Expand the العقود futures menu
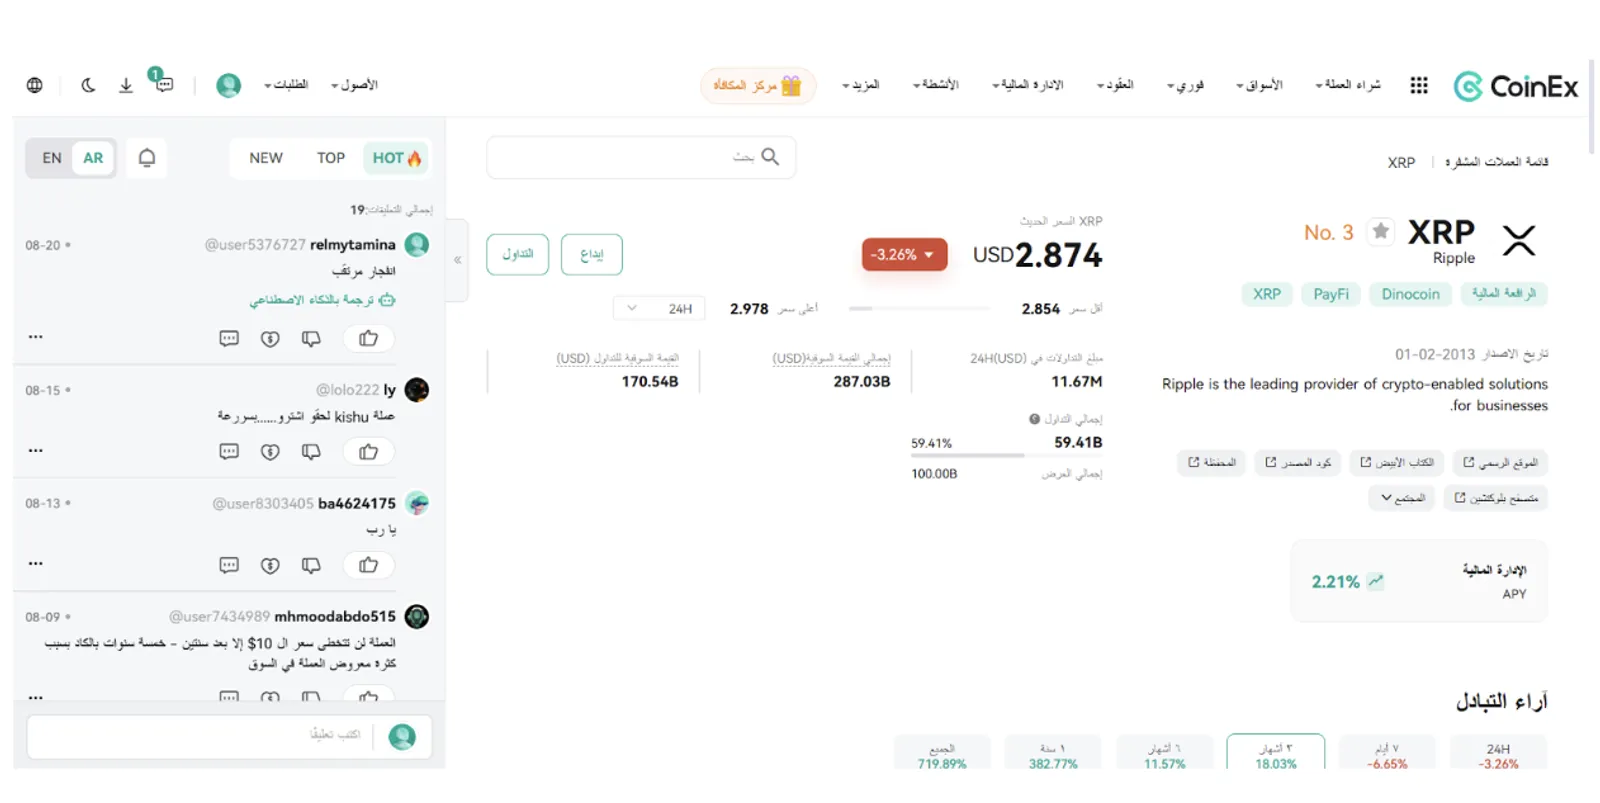Screen dimensions: 1600x803 [1115, 85]
